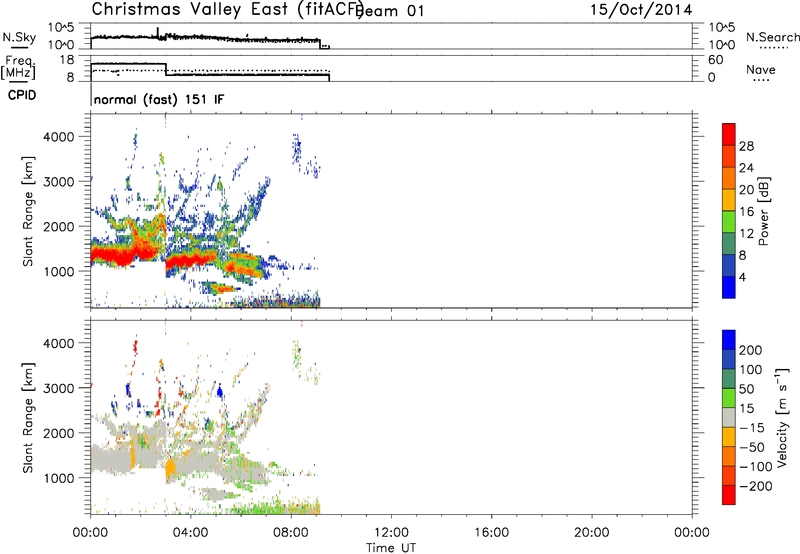Click the 'Christmas Valley East (fitACF)' plot title
Image resolution: width=800 pixels, height=554 pixels.
click(227, 9)
